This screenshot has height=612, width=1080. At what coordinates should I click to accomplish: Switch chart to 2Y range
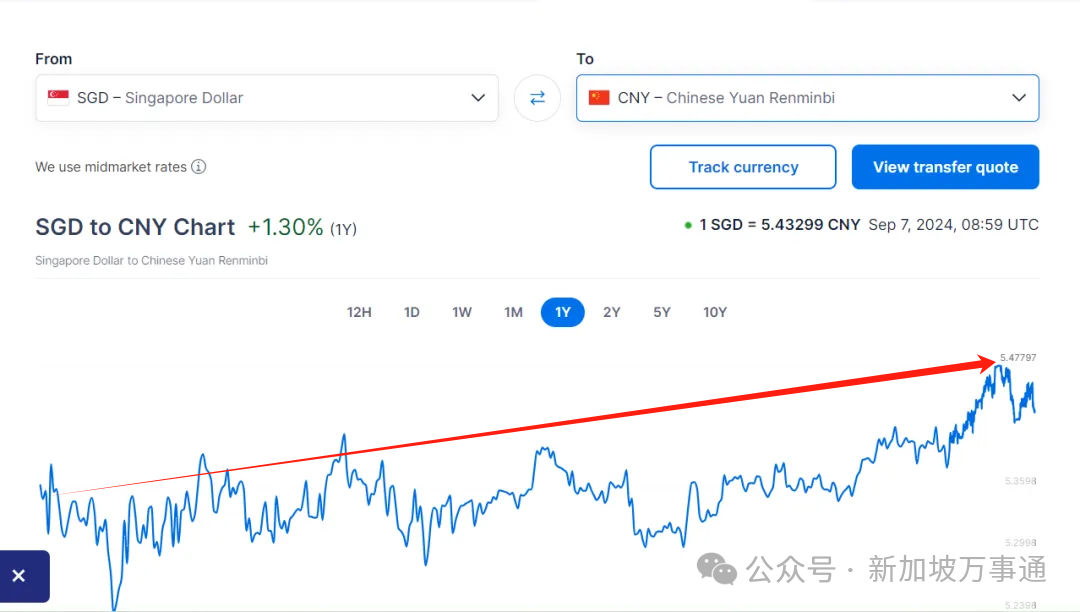pos(612,312)
